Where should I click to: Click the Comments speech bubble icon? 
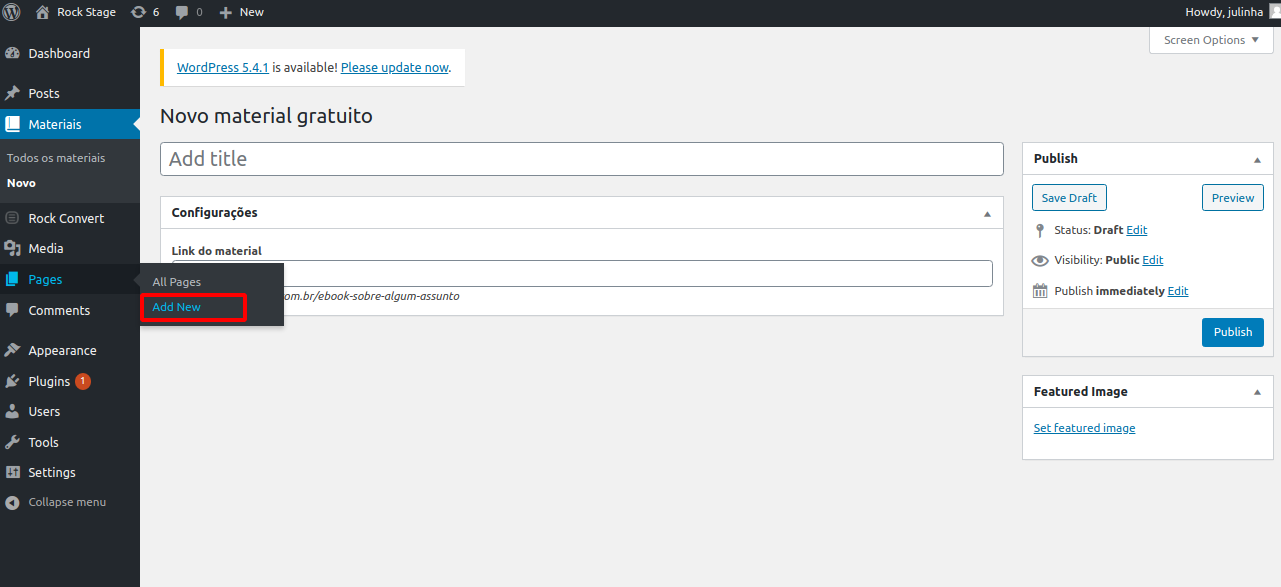pos(13,311)
